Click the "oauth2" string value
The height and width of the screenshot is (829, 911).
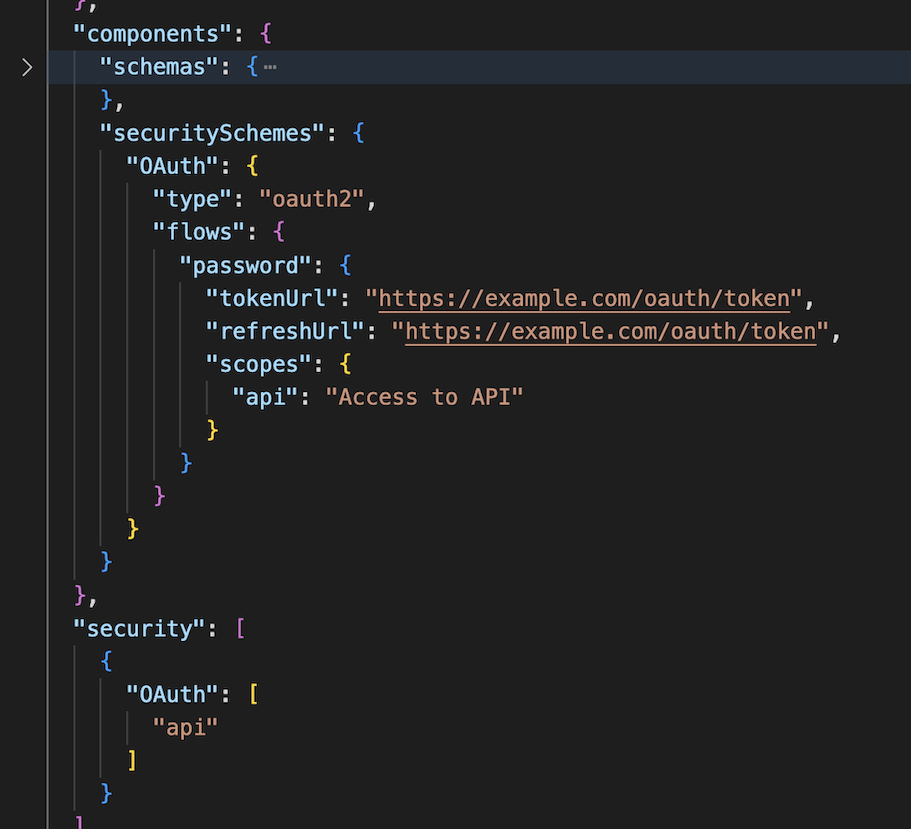(x=309, y=199)
